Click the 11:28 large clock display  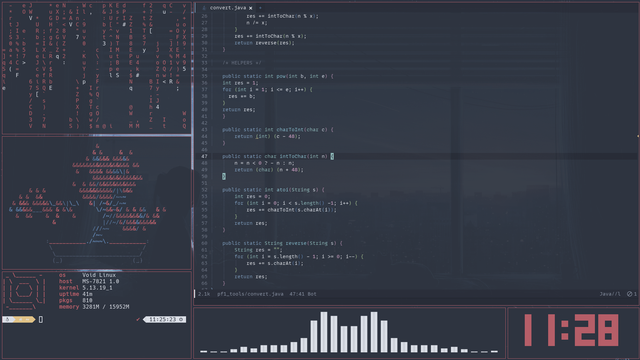[x=571, y=330]
